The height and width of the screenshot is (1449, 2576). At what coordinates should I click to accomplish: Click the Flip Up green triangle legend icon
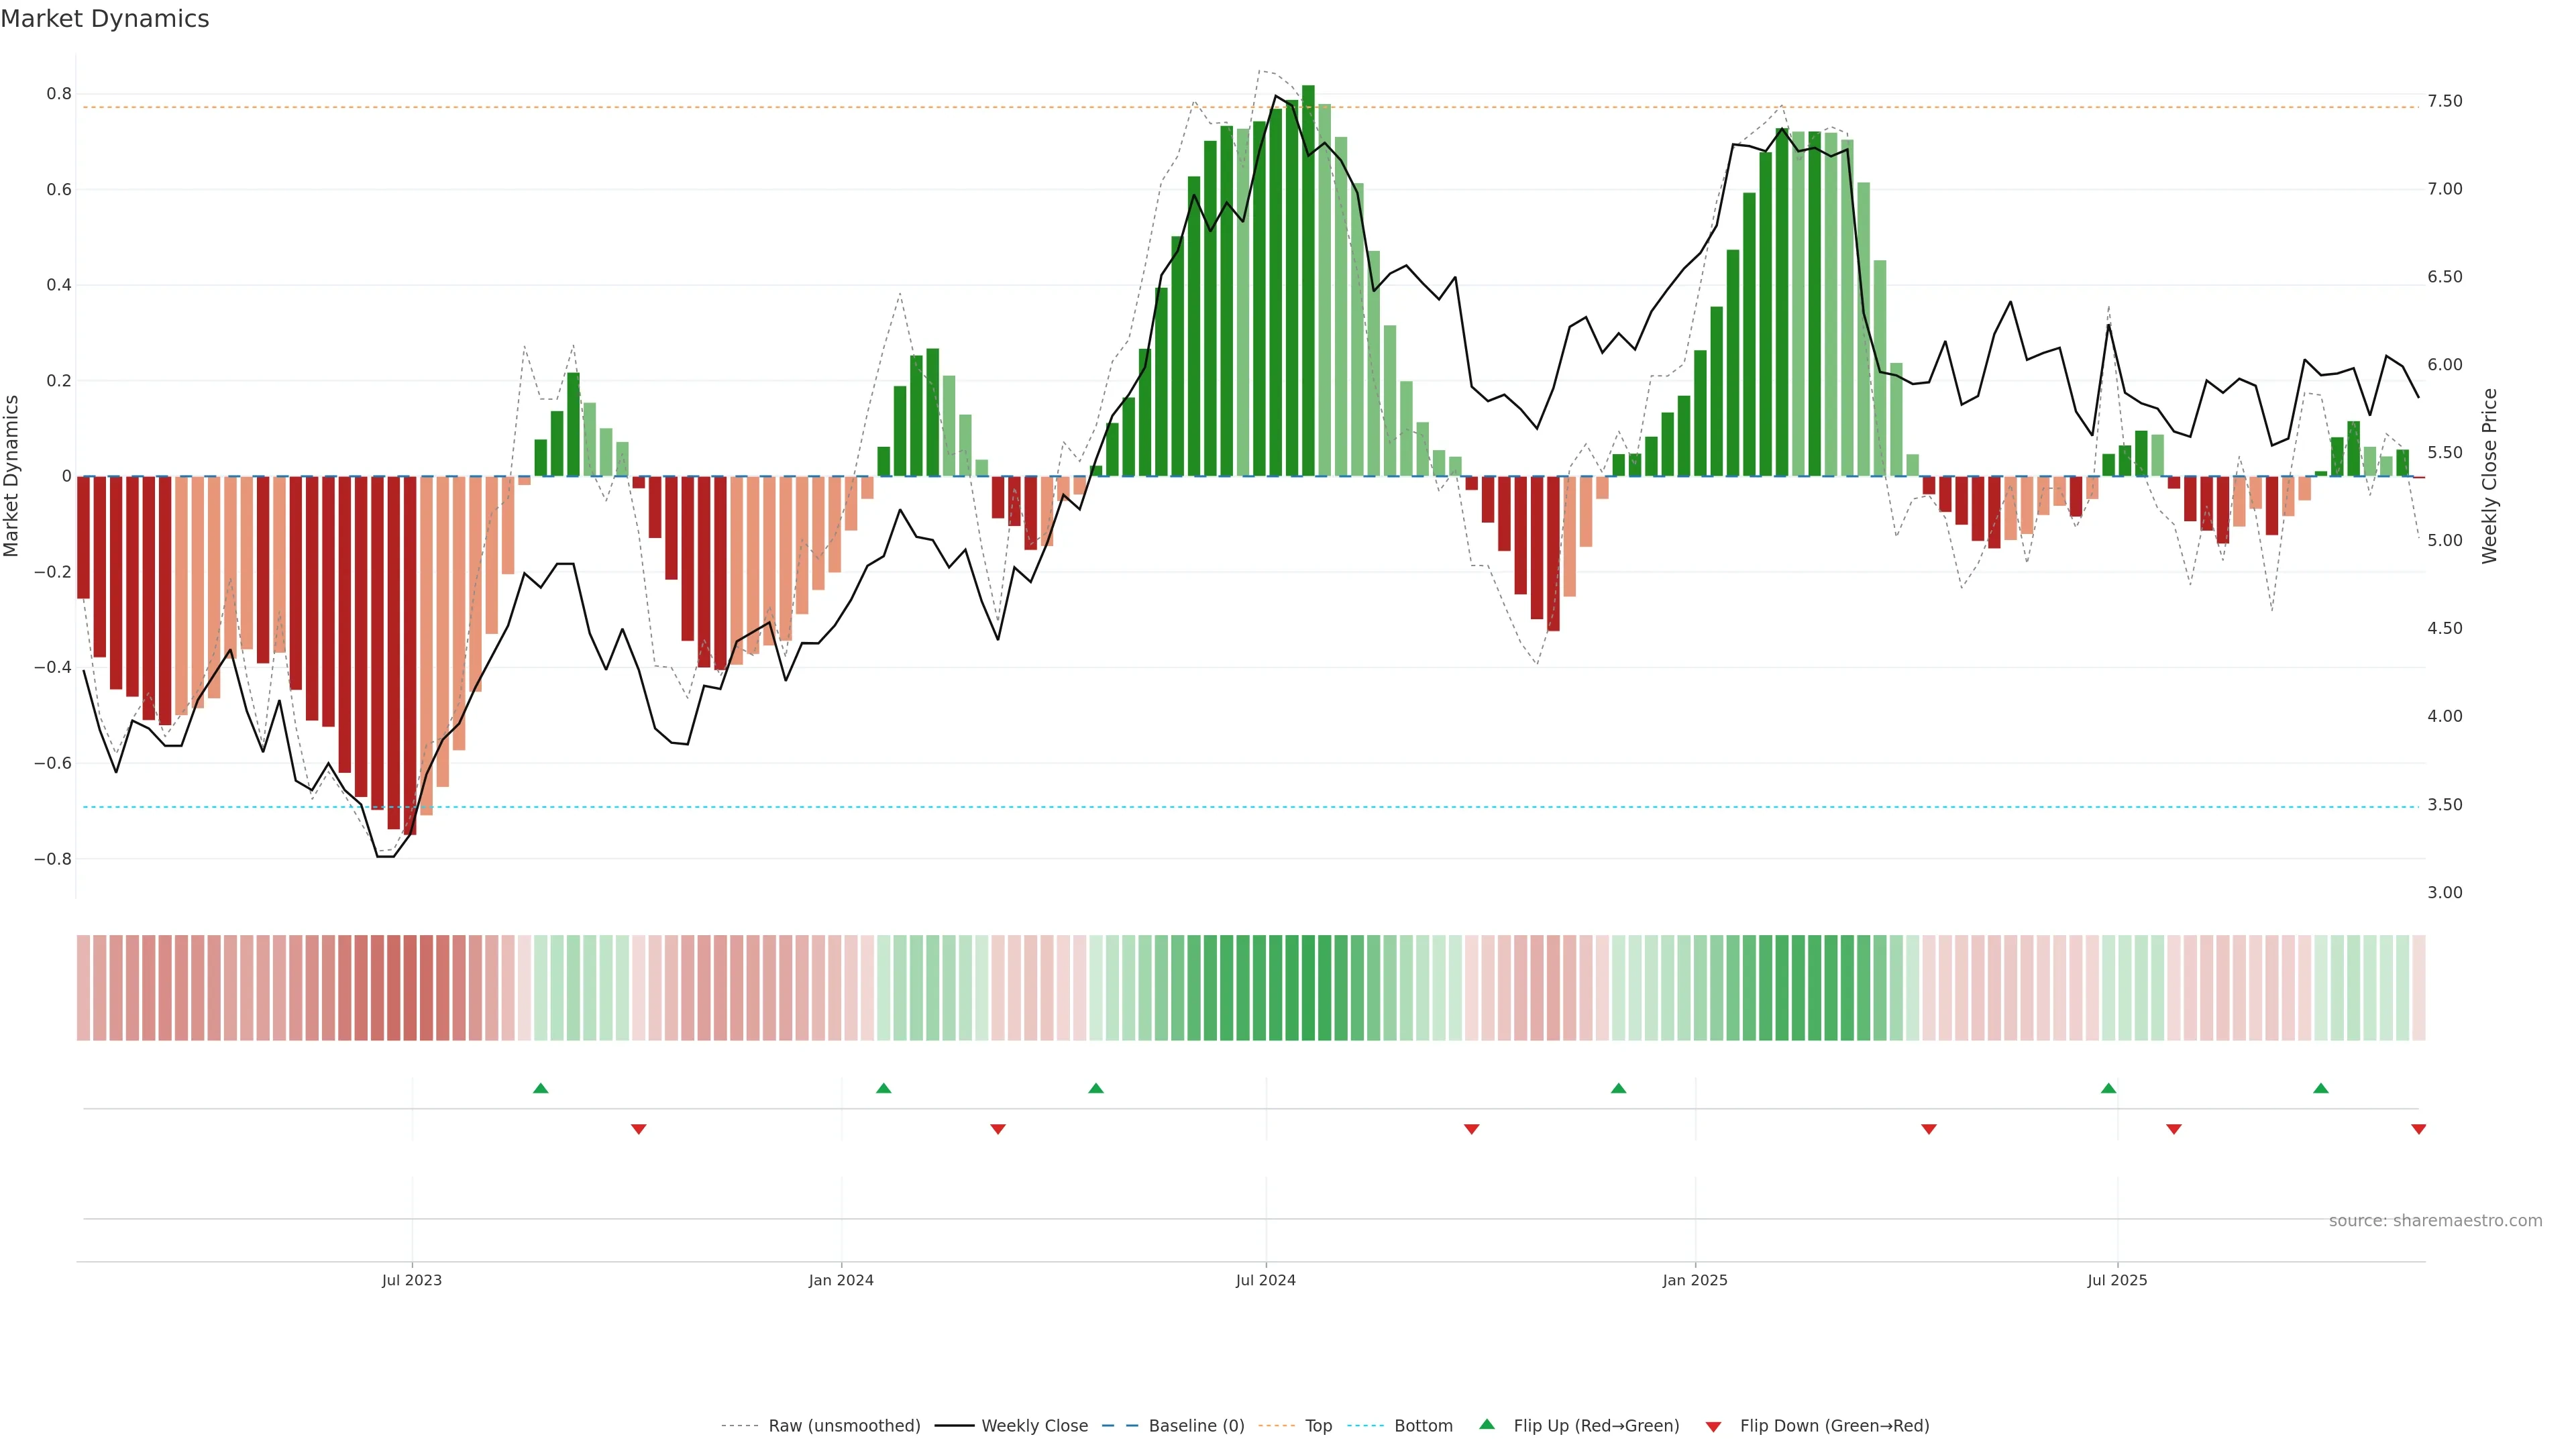1487,1424
